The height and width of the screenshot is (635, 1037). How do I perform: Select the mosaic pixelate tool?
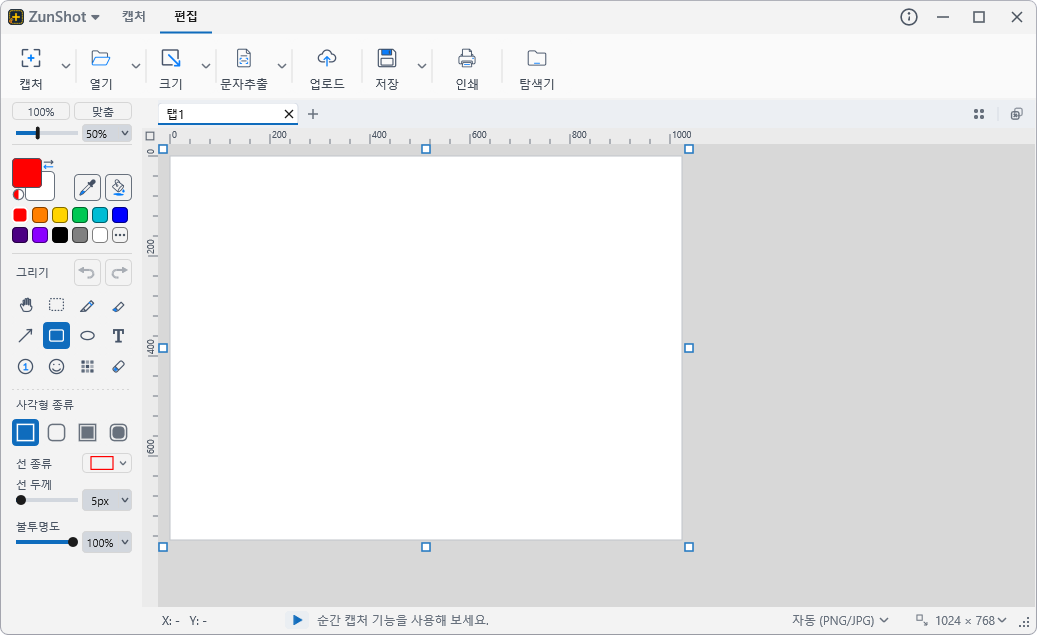point(87,366)
